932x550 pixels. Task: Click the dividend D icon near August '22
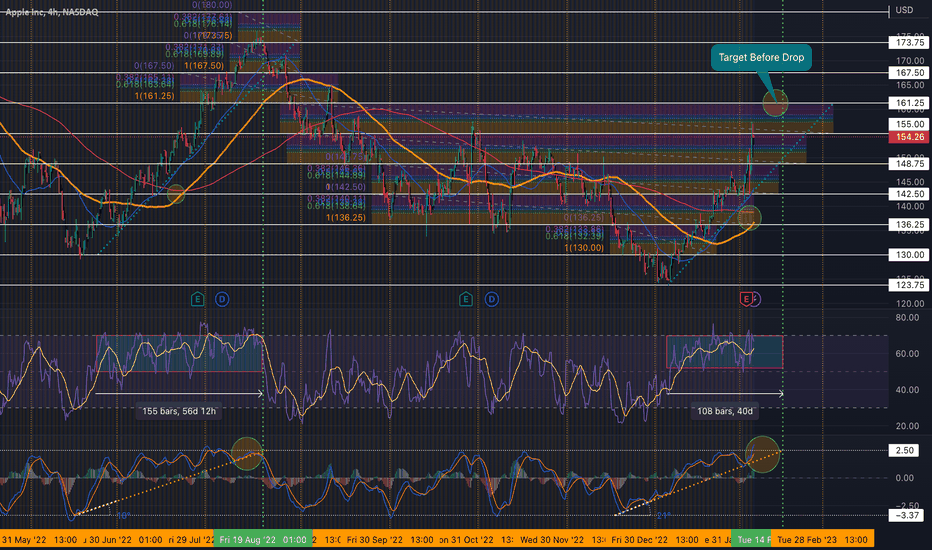point(222,299)
